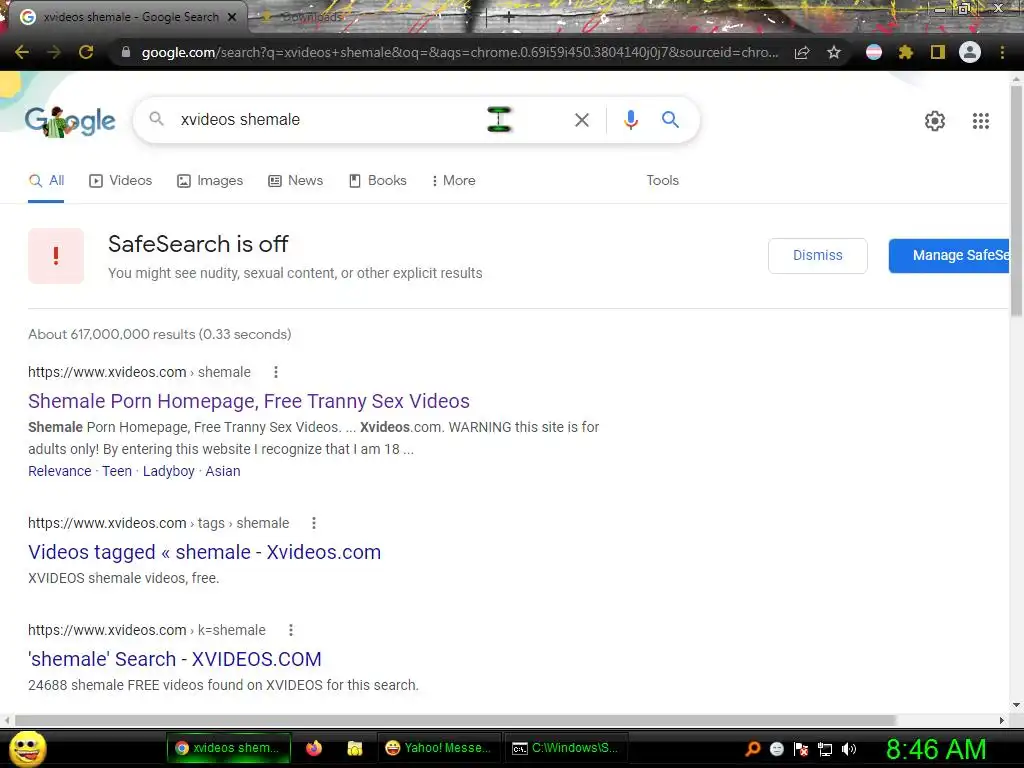Clear the search box with the X icon
Screen dimensions: 1024x768
[582, 120]
